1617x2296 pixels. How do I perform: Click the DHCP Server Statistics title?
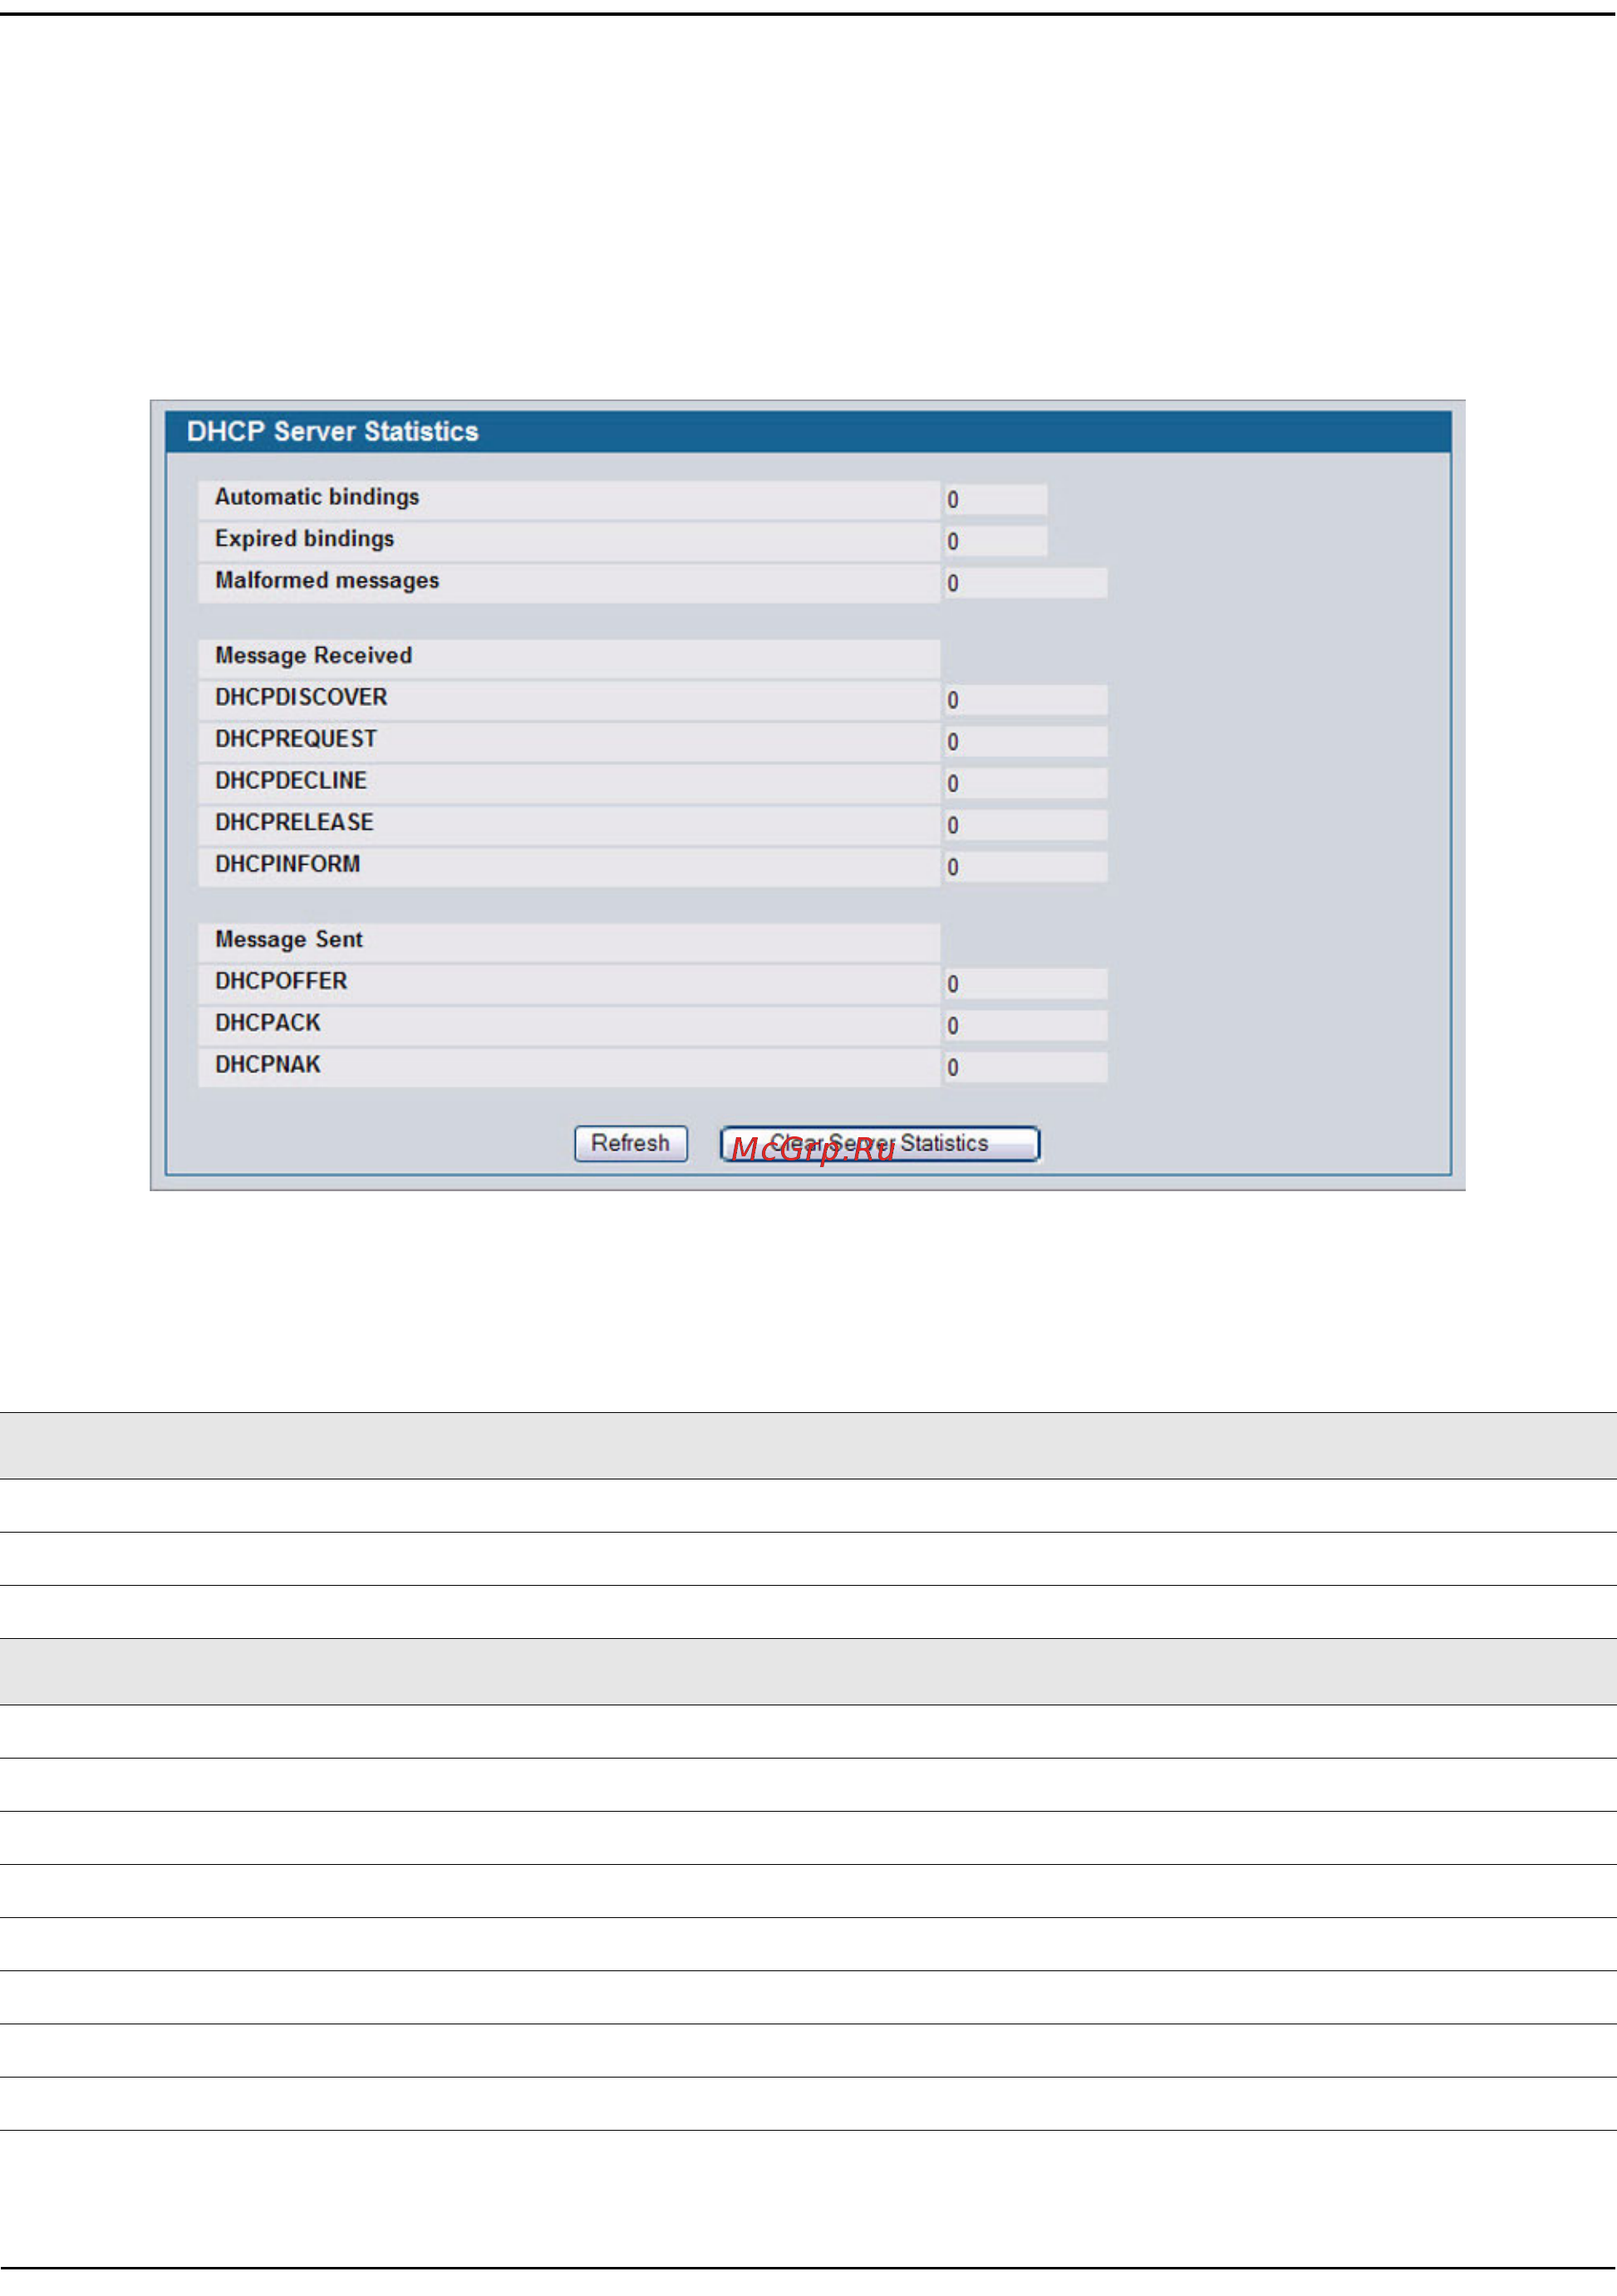pos(332,431)
